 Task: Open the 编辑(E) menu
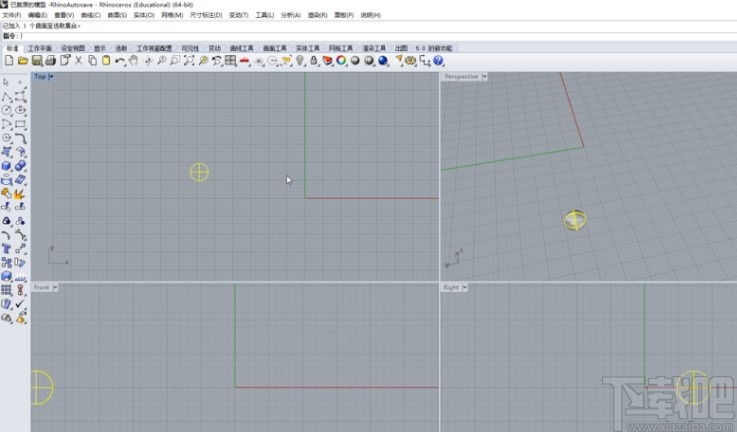37,15
